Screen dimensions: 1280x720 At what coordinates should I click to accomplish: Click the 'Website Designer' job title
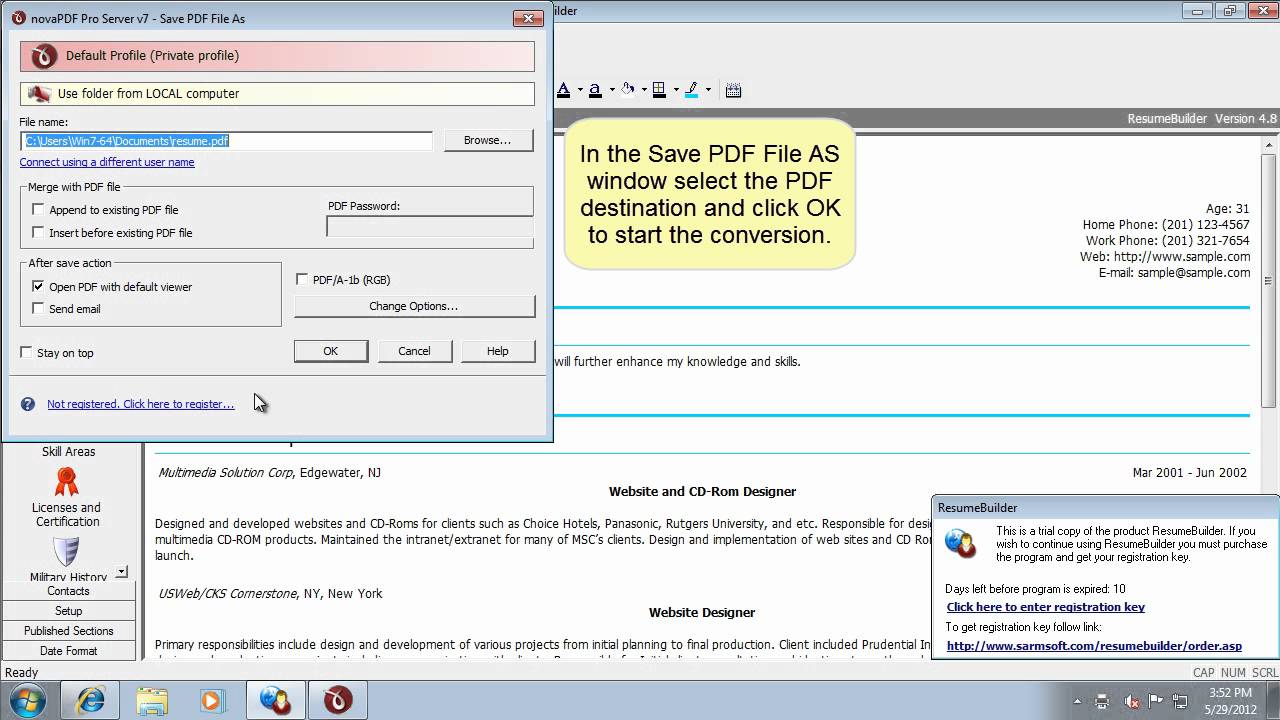702,613
